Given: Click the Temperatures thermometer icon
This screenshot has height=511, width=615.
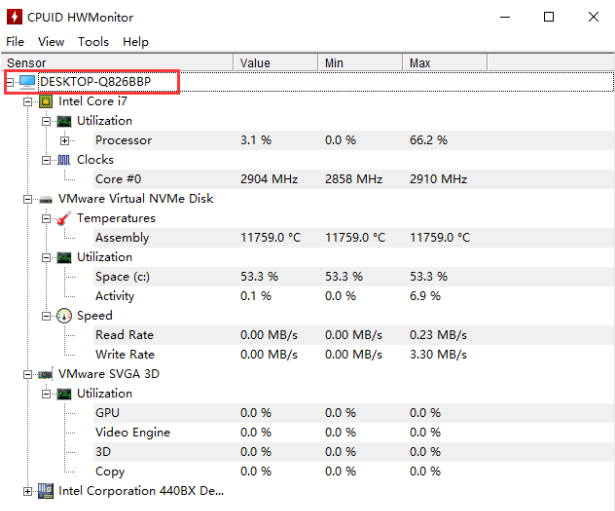Looking at the screenshot, I should (x=64, y=218).
